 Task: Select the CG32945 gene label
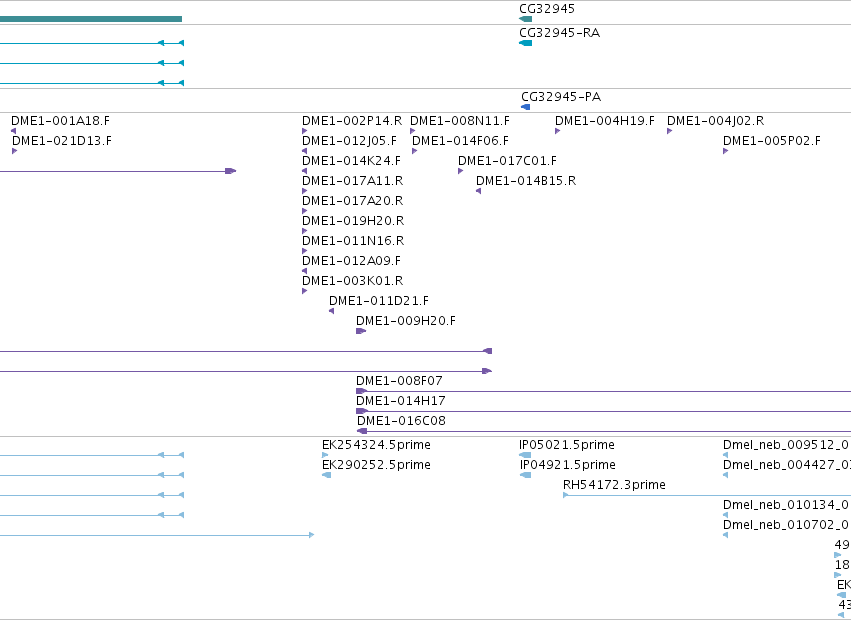[x=547, y=9]
